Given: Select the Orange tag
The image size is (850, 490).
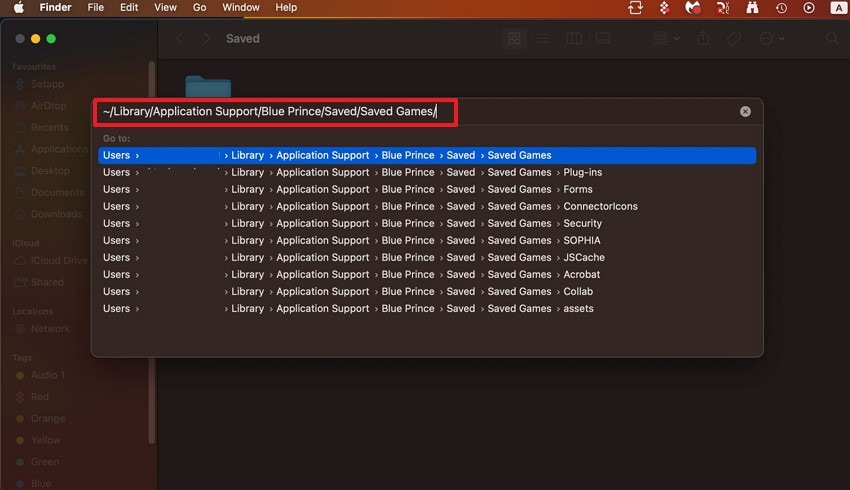Looking at the screenshot, I should [48, 418].
